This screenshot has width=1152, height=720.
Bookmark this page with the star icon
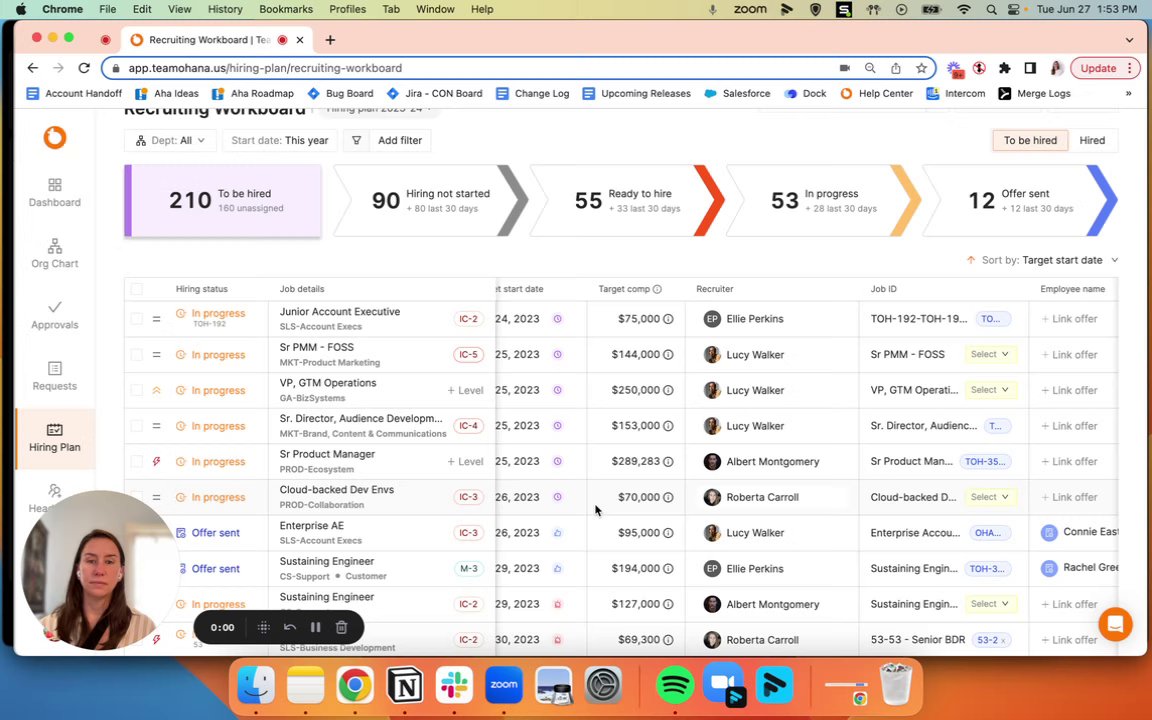pos(921,68)
